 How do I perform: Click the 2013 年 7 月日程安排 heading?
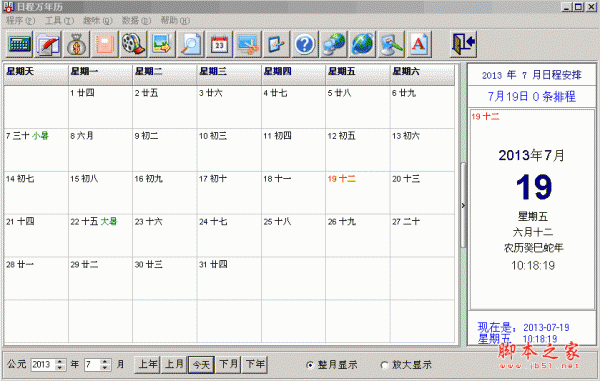(x=532, y=75)
